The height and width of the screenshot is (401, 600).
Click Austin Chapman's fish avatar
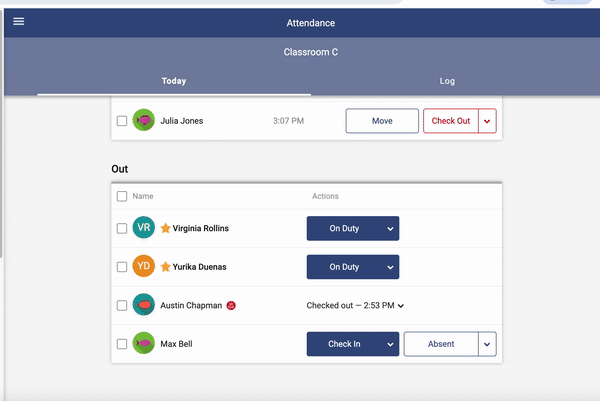(x=143, y=305)
